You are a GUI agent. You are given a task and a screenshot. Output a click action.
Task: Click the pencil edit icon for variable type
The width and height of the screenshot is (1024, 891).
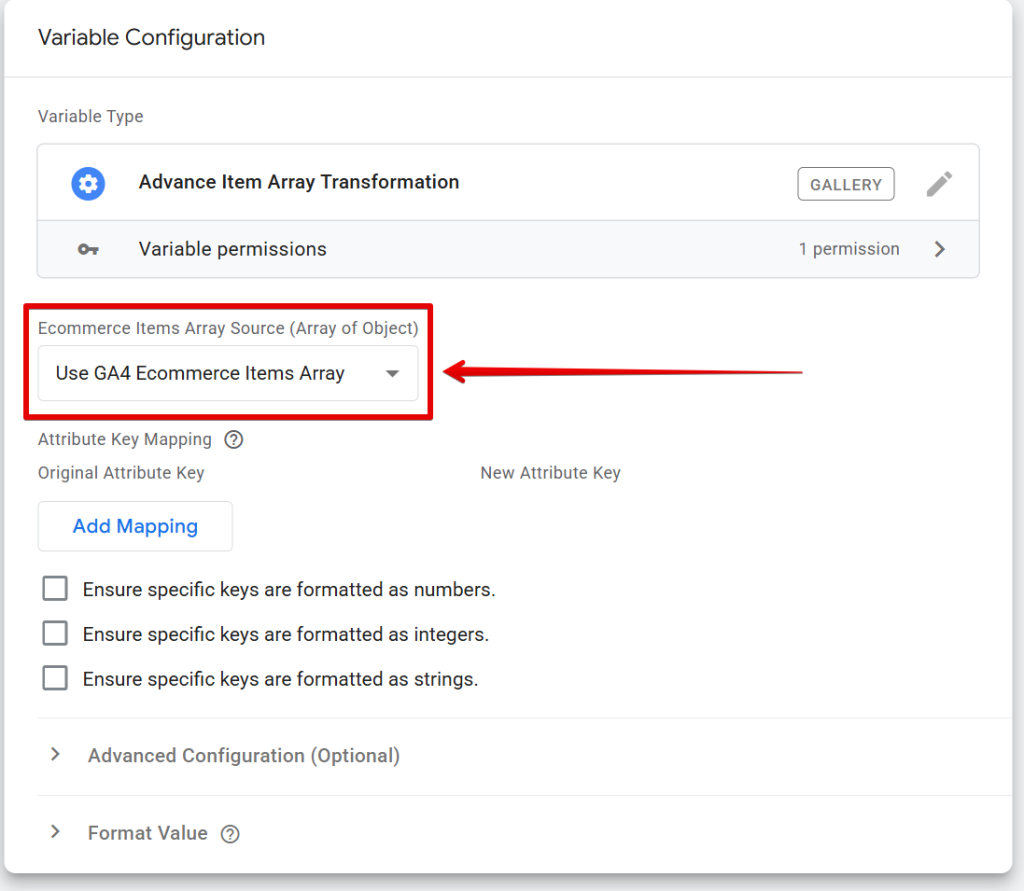click(939, 184)
